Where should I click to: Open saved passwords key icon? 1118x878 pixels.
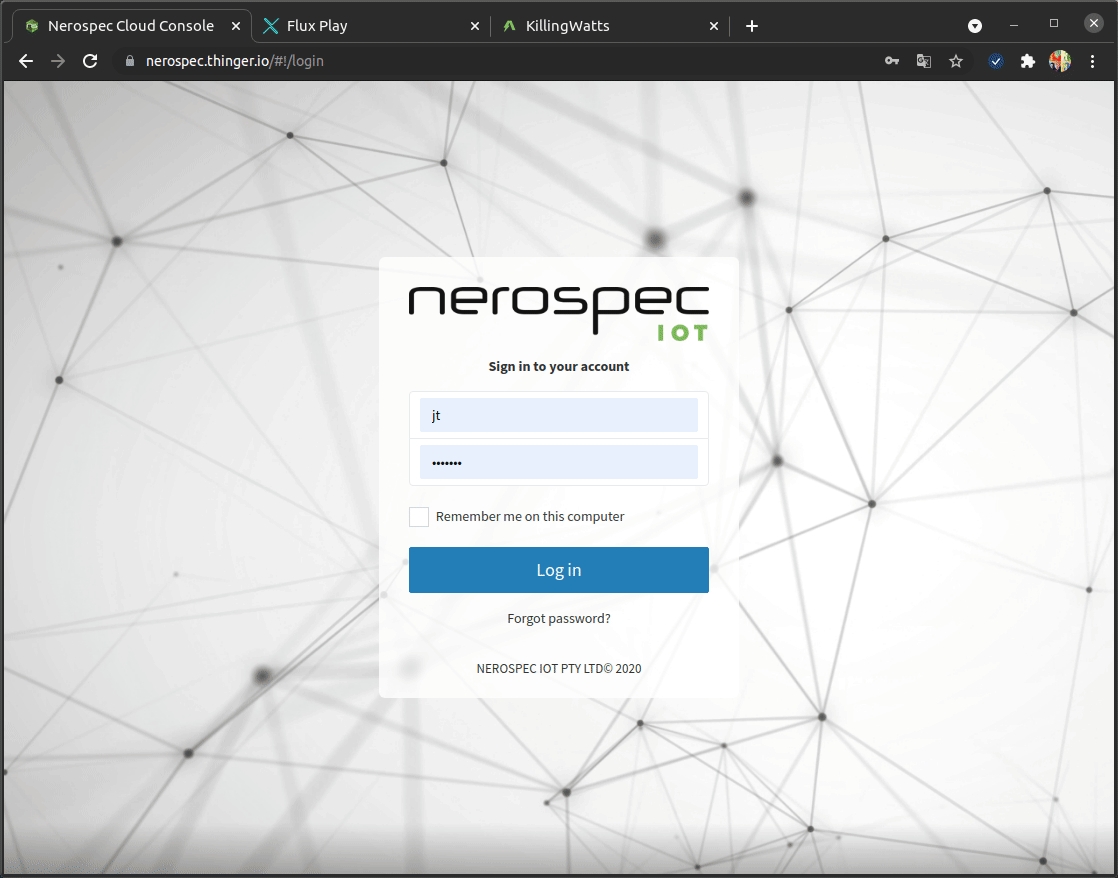click(892, 61)
